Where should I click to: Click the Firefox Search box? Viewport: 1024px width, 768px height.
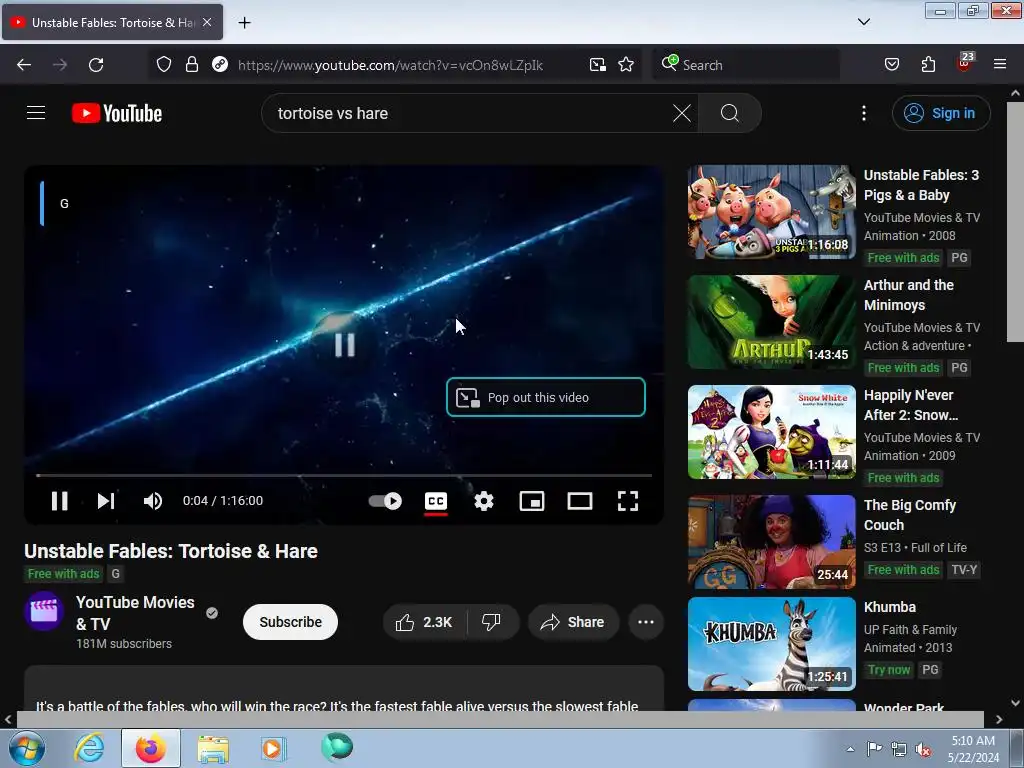pos(746,65)
